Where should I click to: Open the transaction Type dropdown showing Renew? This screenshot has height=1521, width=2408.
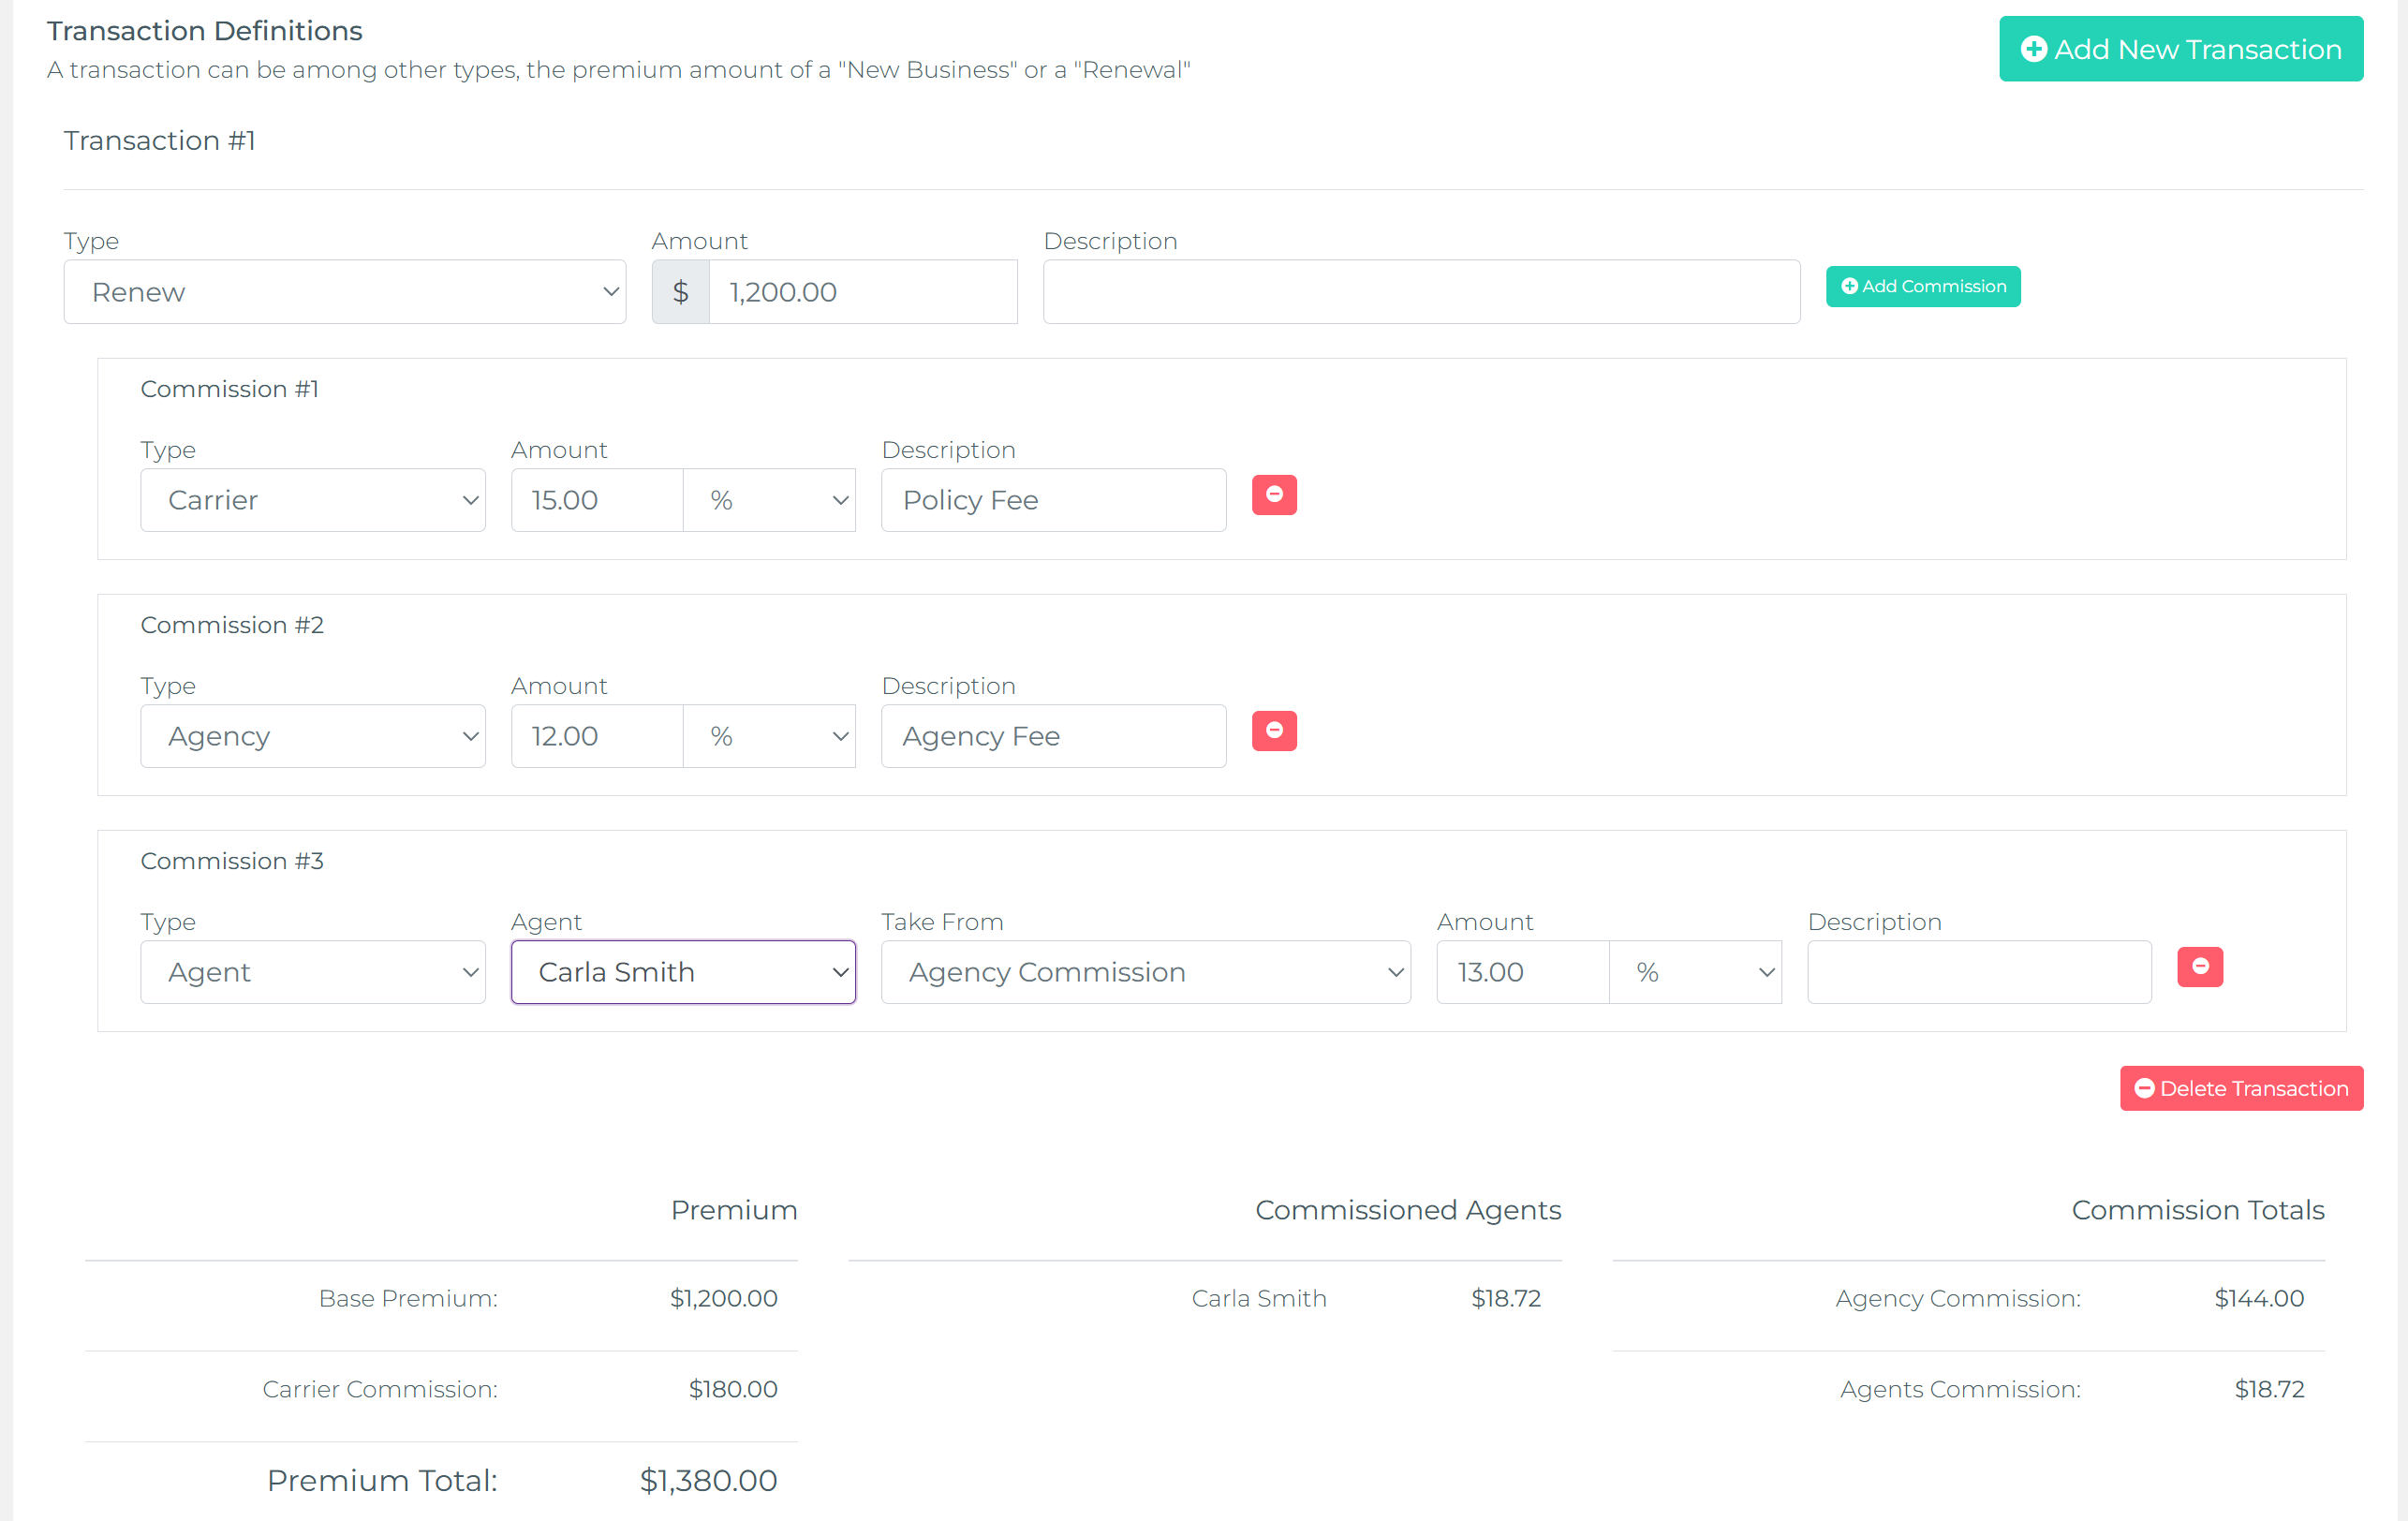point(344,292)
